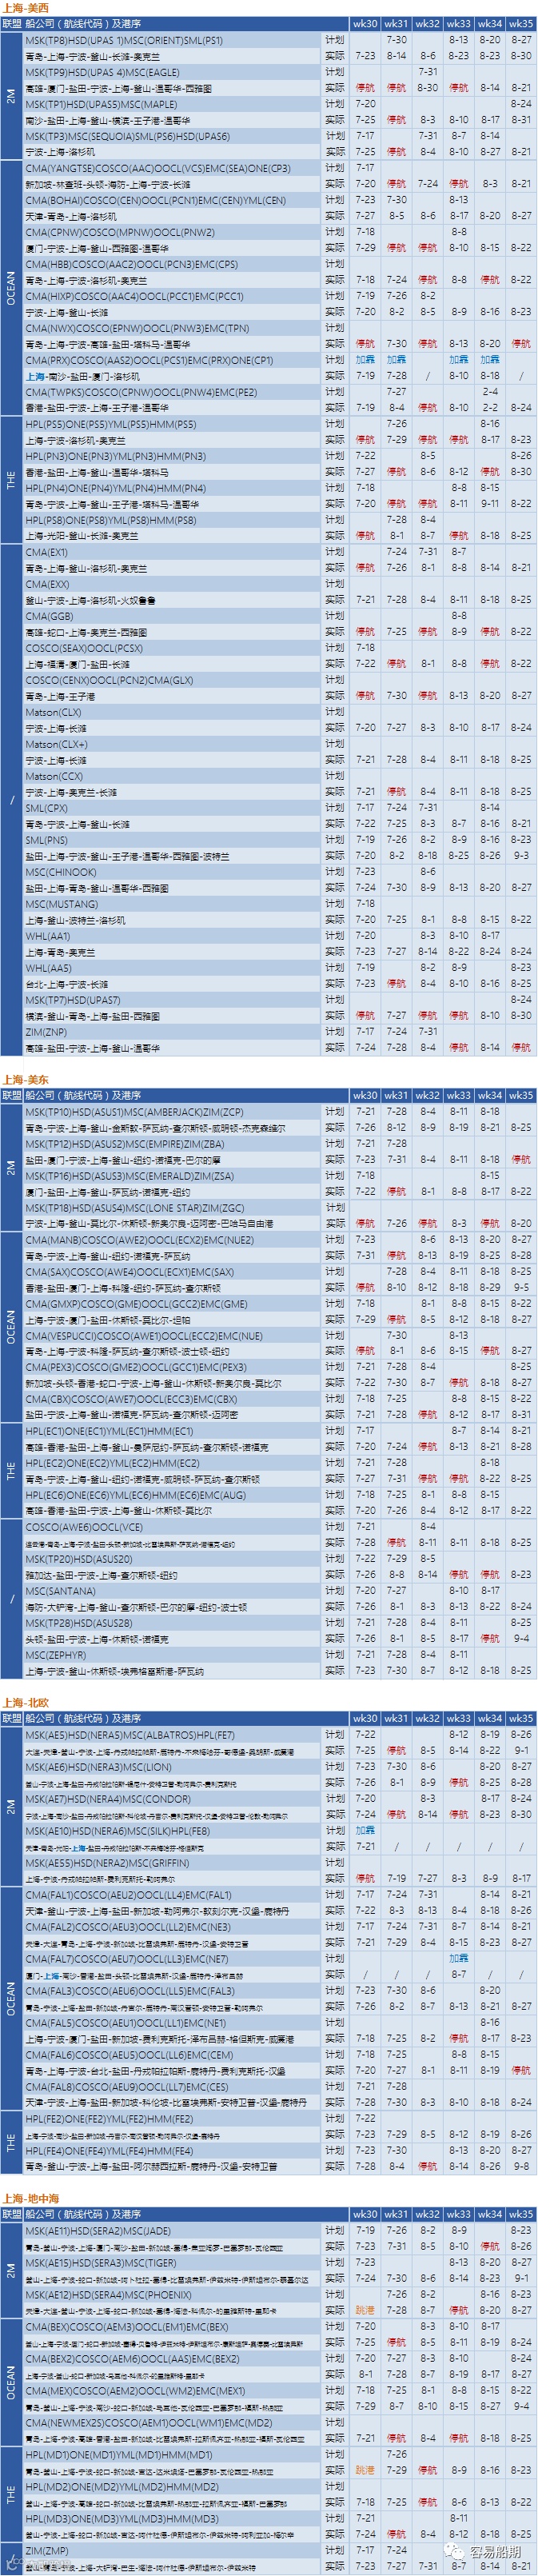Screen dimensions: 538x2576
Task: Select route MSK(TP1)HSD(UPAS5)MSC(MAPLE)
Action: click(101, 104)
